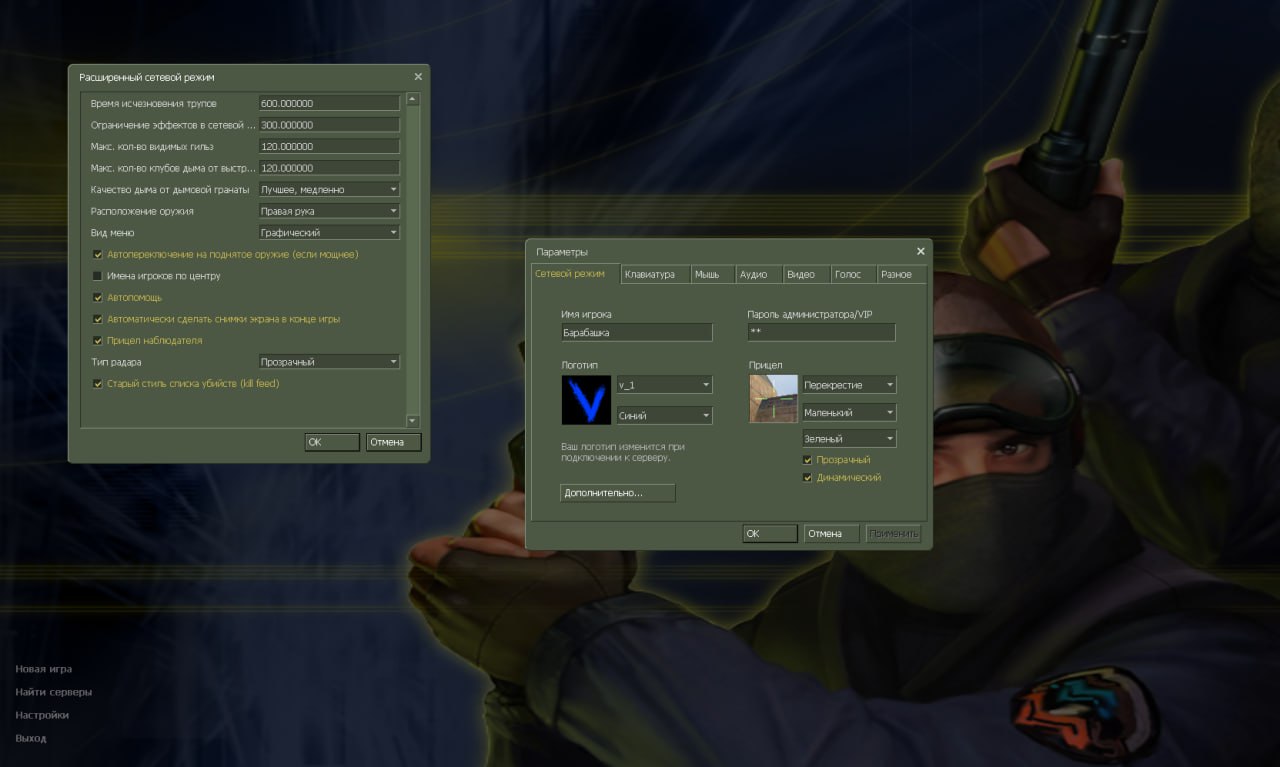Switch to the Клавиатура tab
The width and height of the screenshot is (1280, 767).
click(655, 275)
